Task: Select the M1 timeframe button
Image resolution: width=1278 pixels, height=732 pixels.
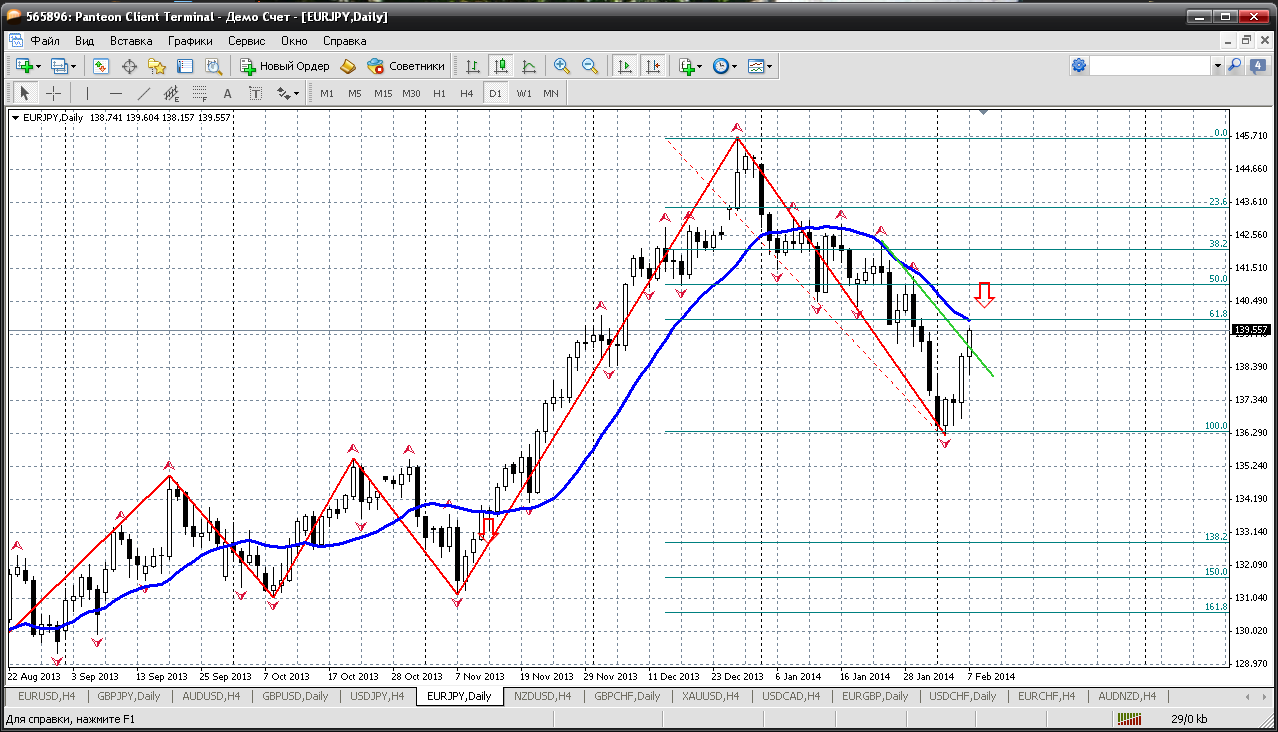Action: (327, 93)
